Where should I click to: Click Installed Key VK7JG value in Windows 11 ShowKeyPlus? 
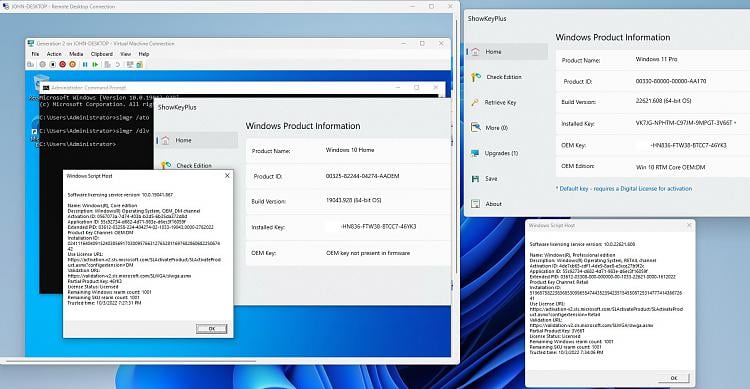(x=686, y=123)
